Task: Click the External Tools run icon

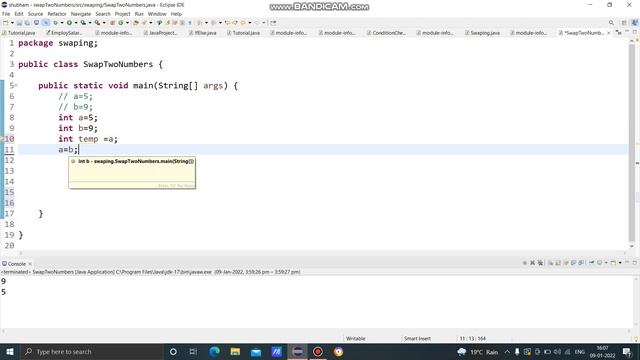Action: pyautogui.click(x=98, y=23)
